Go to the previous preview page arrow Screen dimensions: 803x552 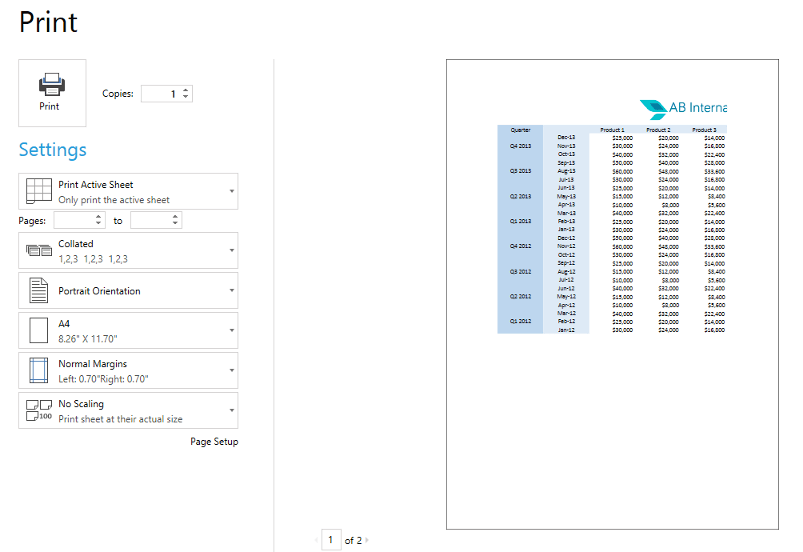[x=317, y=540]
